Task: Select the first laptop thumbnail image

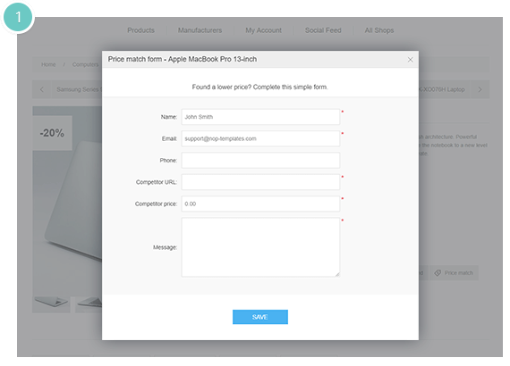Action: [51, 304]
